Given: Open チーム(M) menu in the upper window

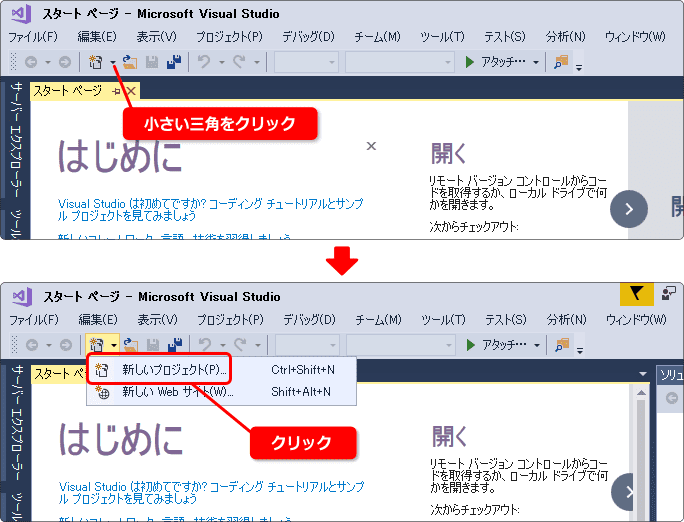Looking at the screenshot, I should click(377, 37).
